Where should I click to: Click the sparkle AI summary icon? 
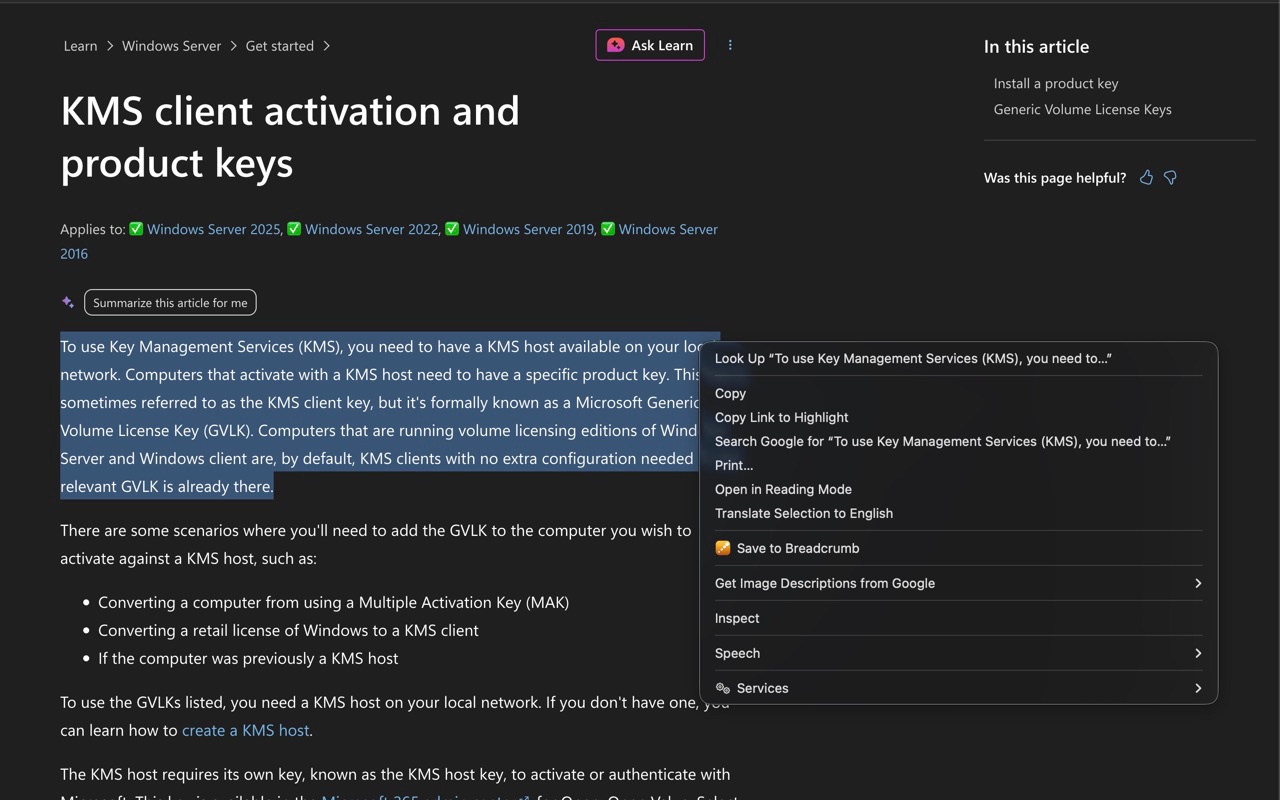tap(68, 302)
